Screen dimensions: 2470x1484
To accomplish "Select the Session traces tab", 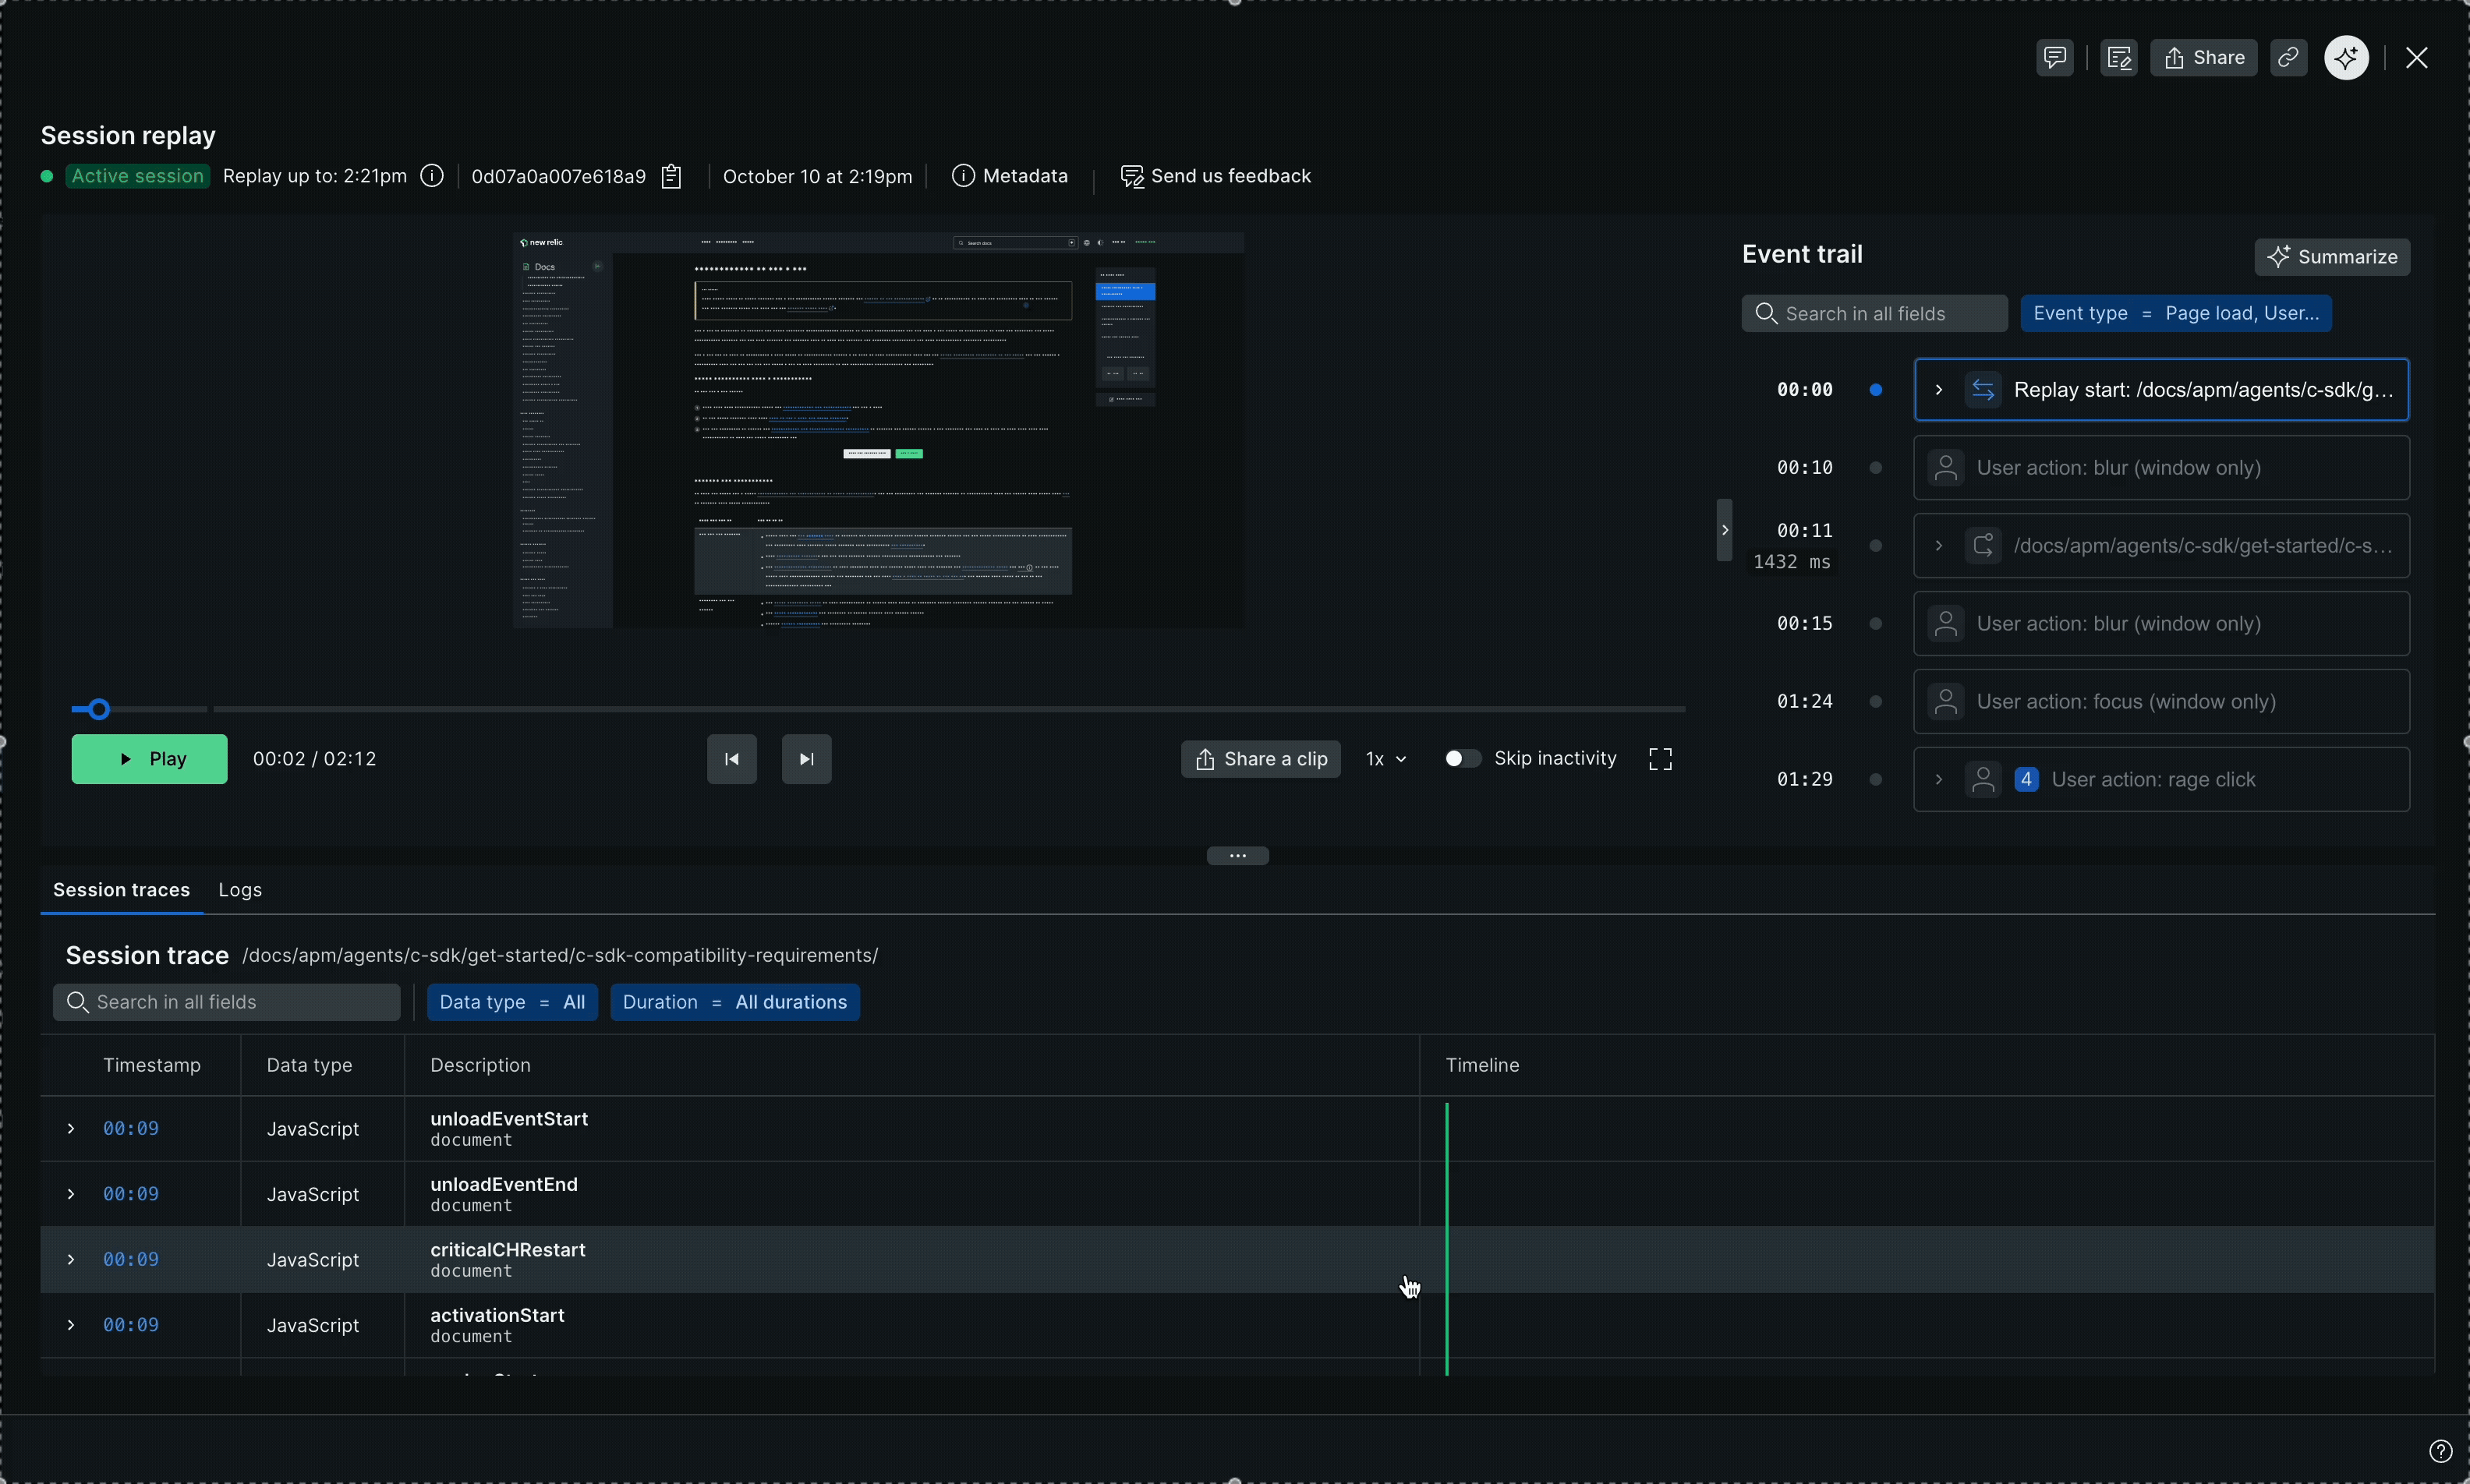I will point(120,889).
